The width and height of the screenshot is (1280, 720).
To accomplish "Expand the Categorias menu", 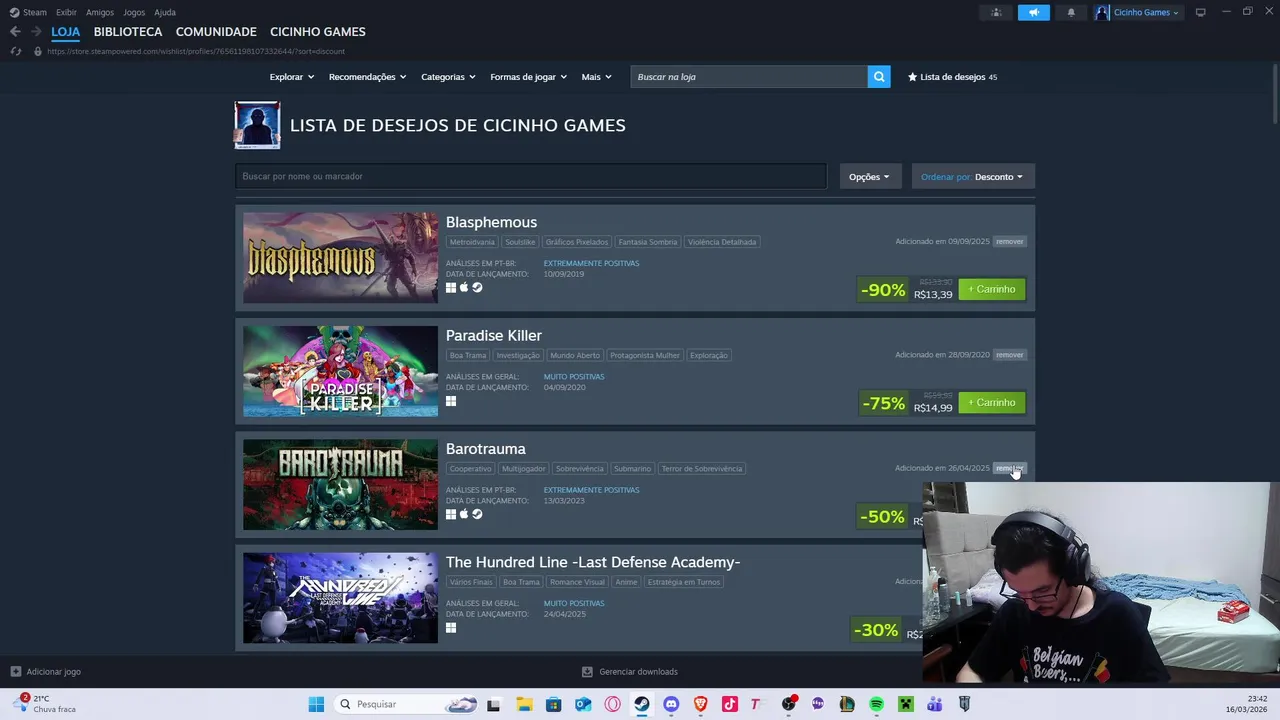I will (x=448, y=77).
